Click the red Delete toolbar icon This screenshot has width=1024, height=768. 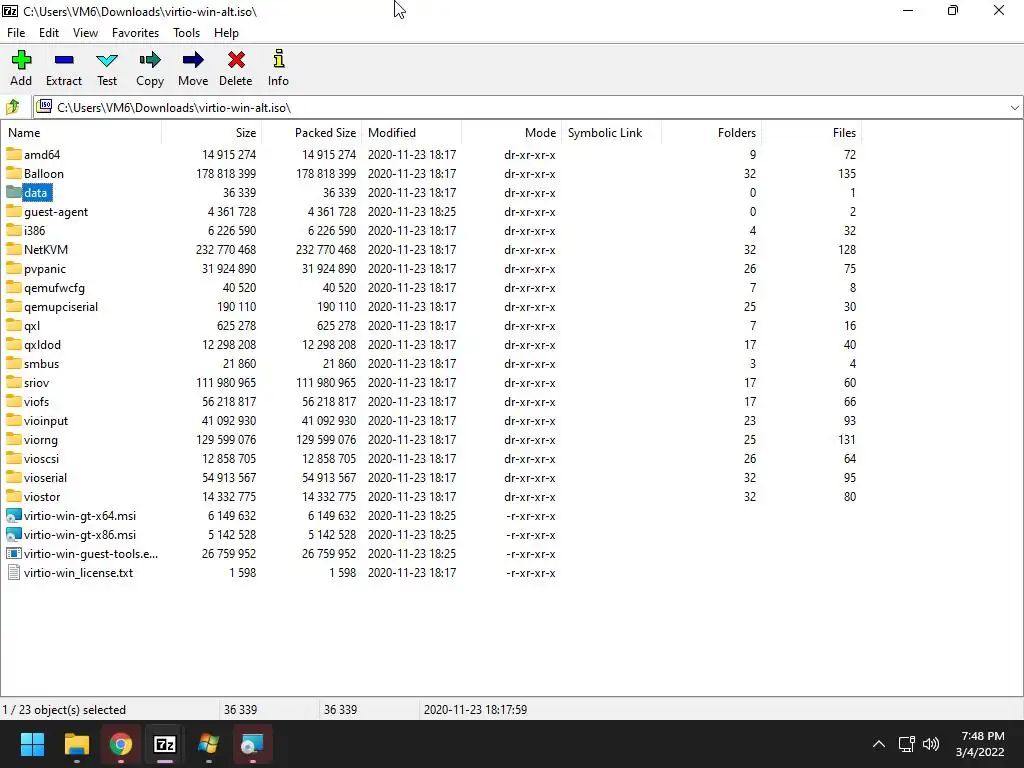(236, 60)
